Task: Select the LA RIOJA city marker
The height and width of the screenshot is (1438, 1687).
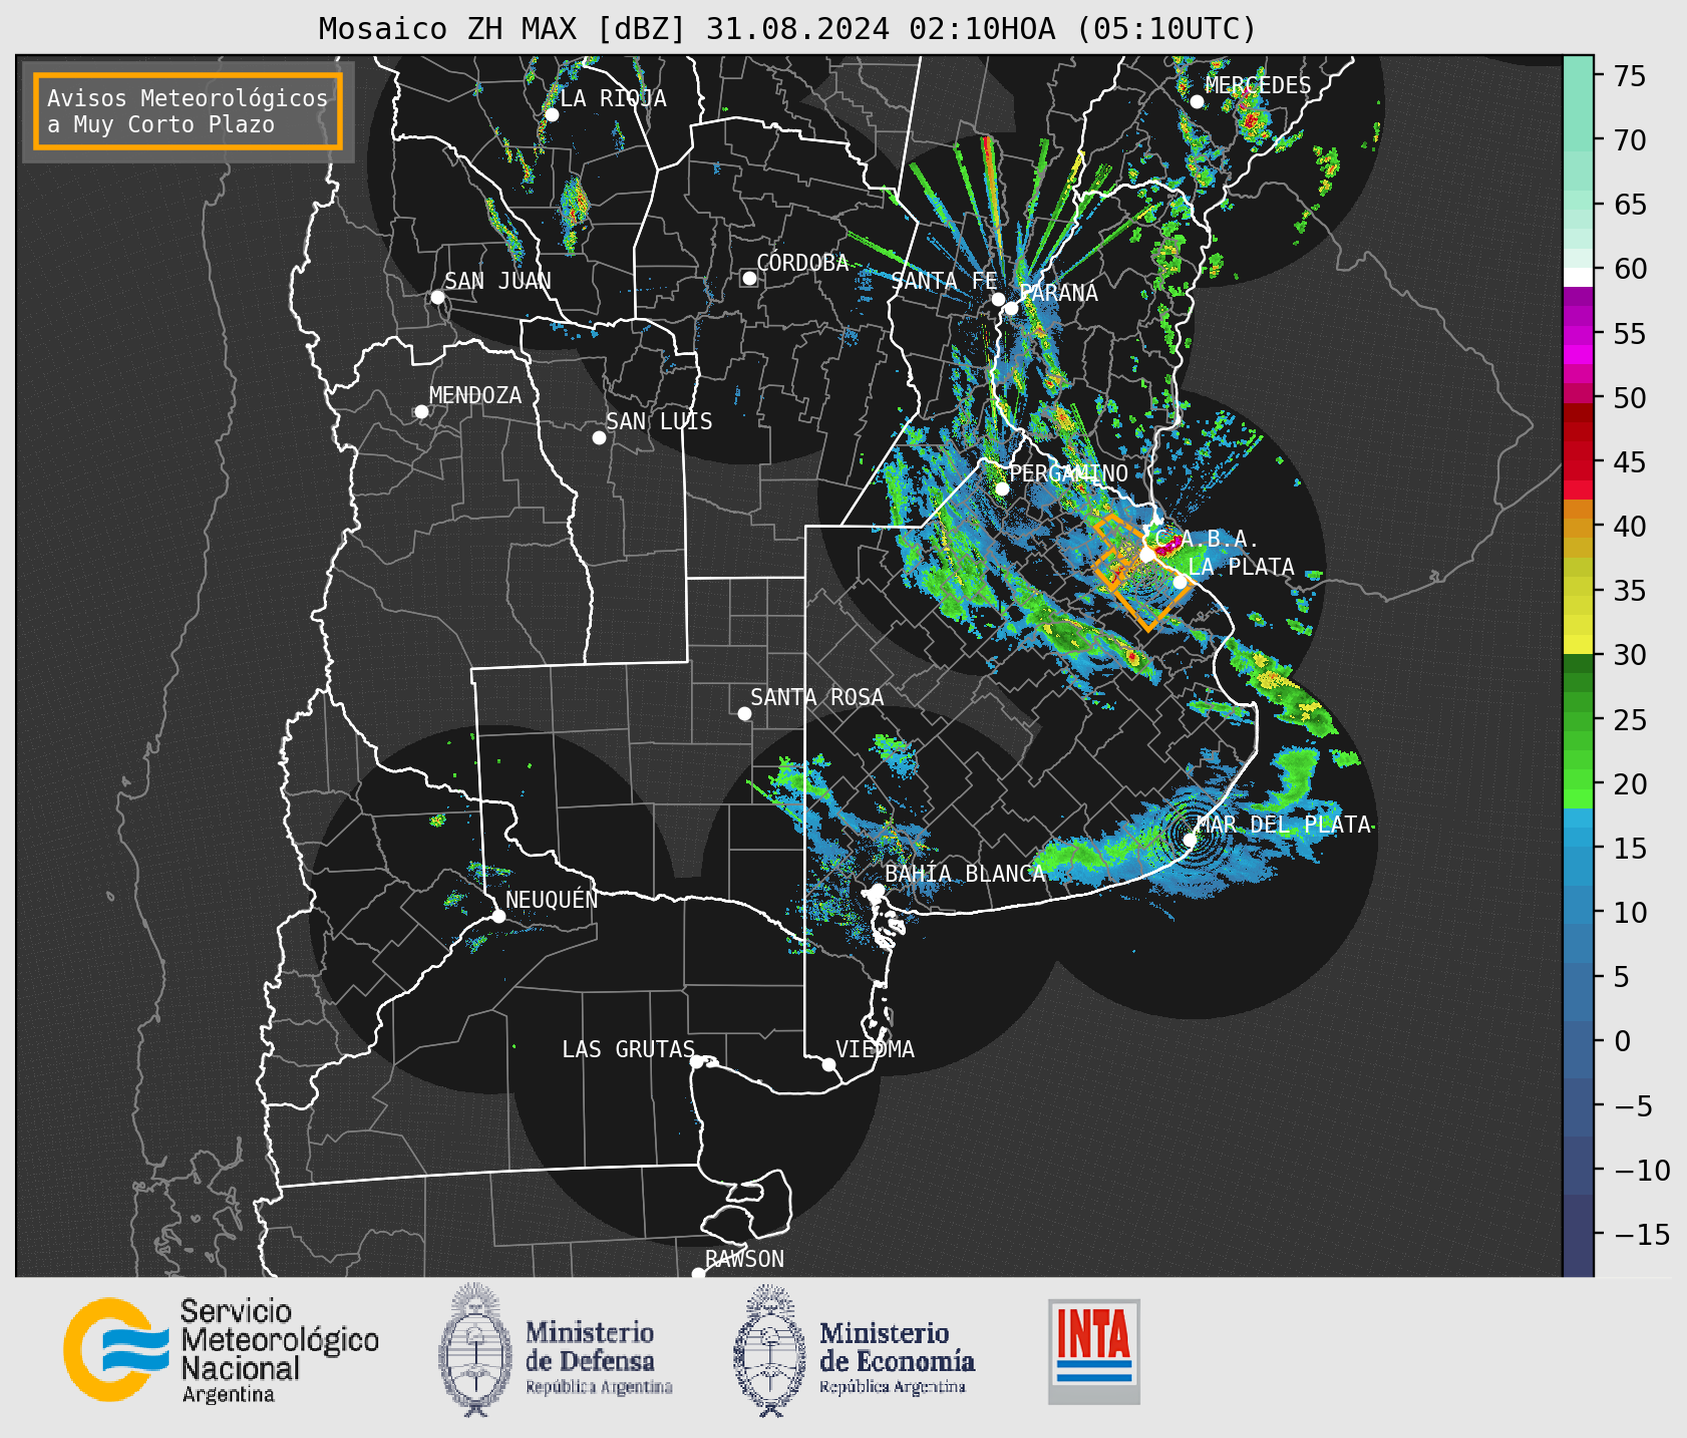Action: coord(551,115)
